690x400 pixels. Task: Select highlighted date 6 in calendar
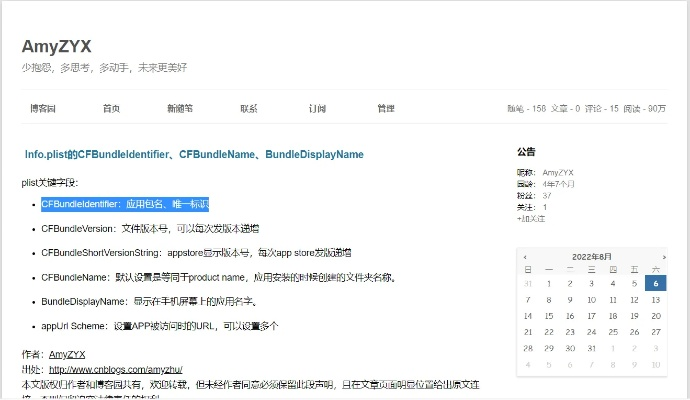tap(656, 284)
